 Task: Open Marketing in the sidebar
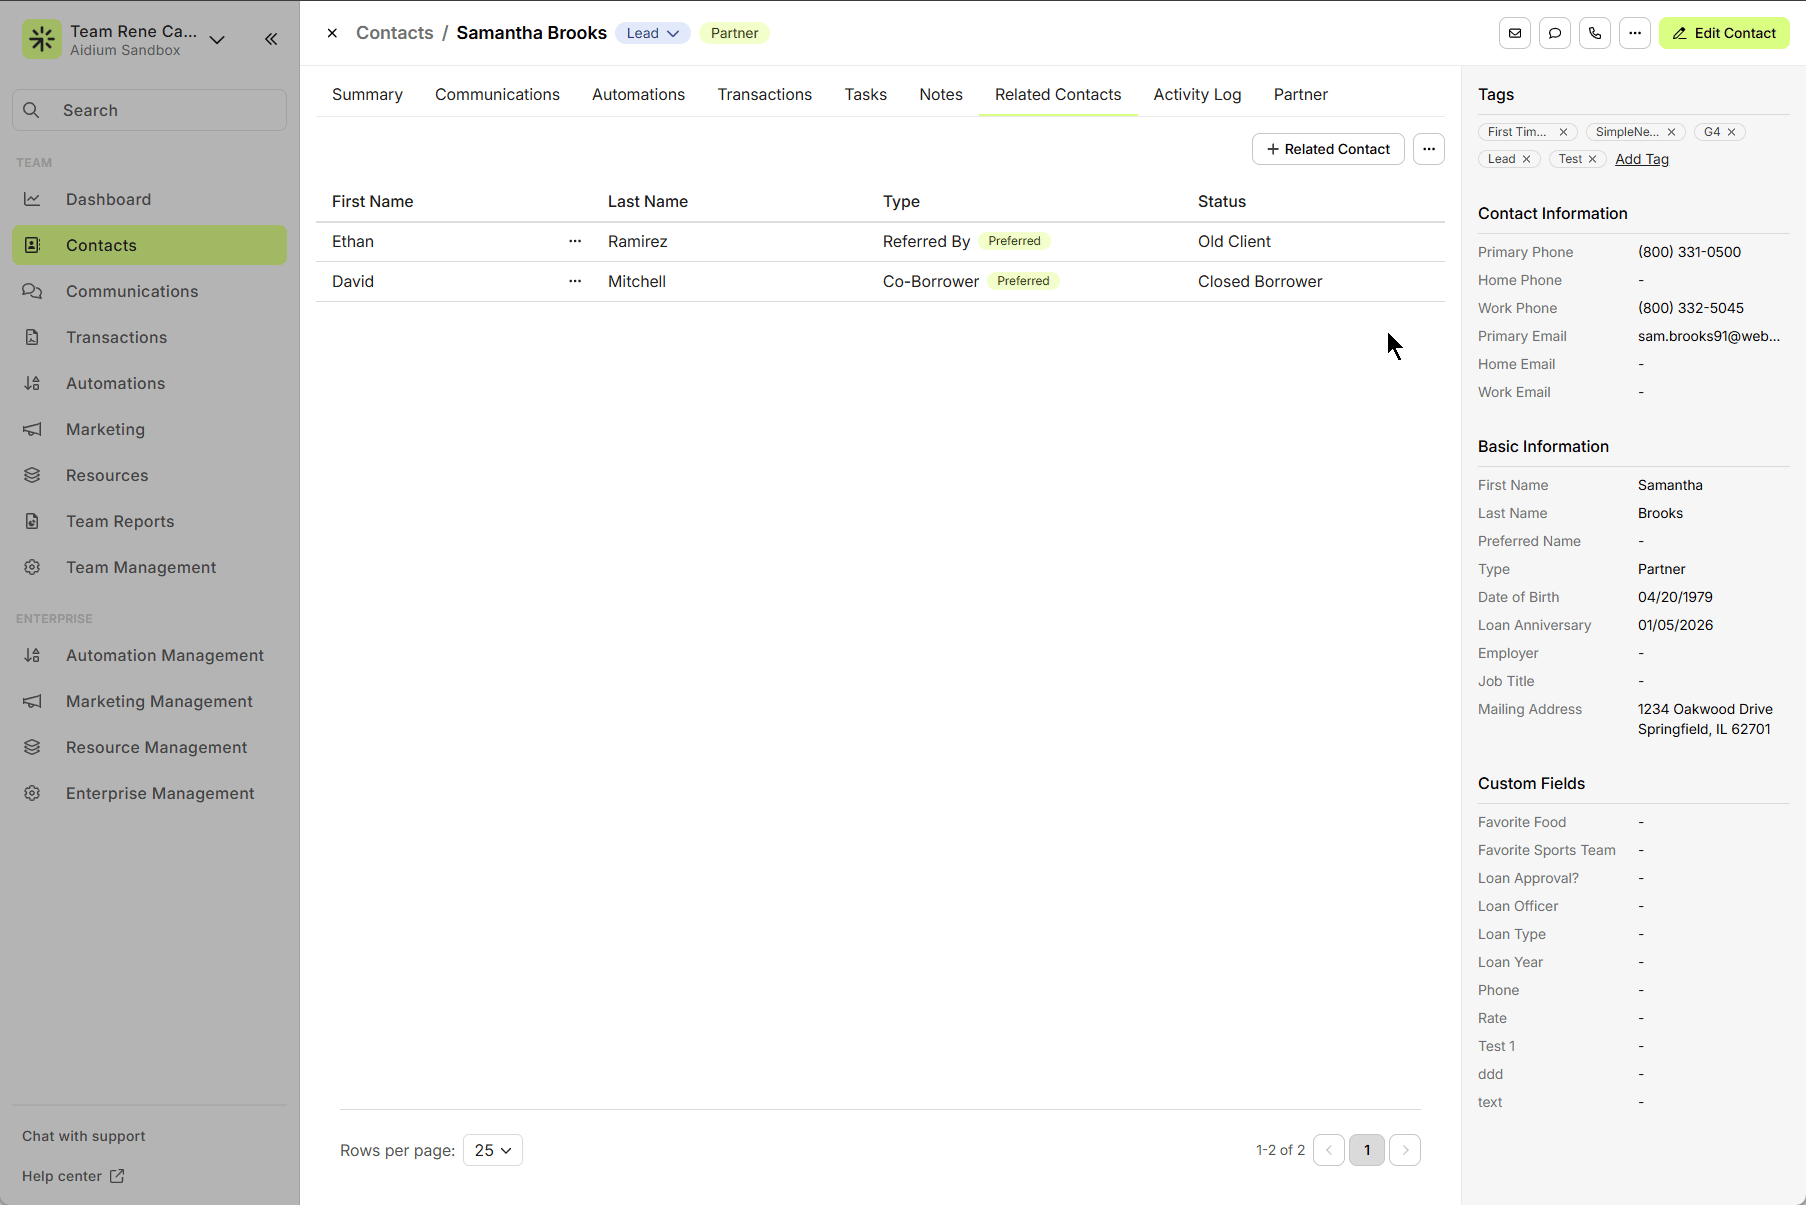click(x=105, y=429)
